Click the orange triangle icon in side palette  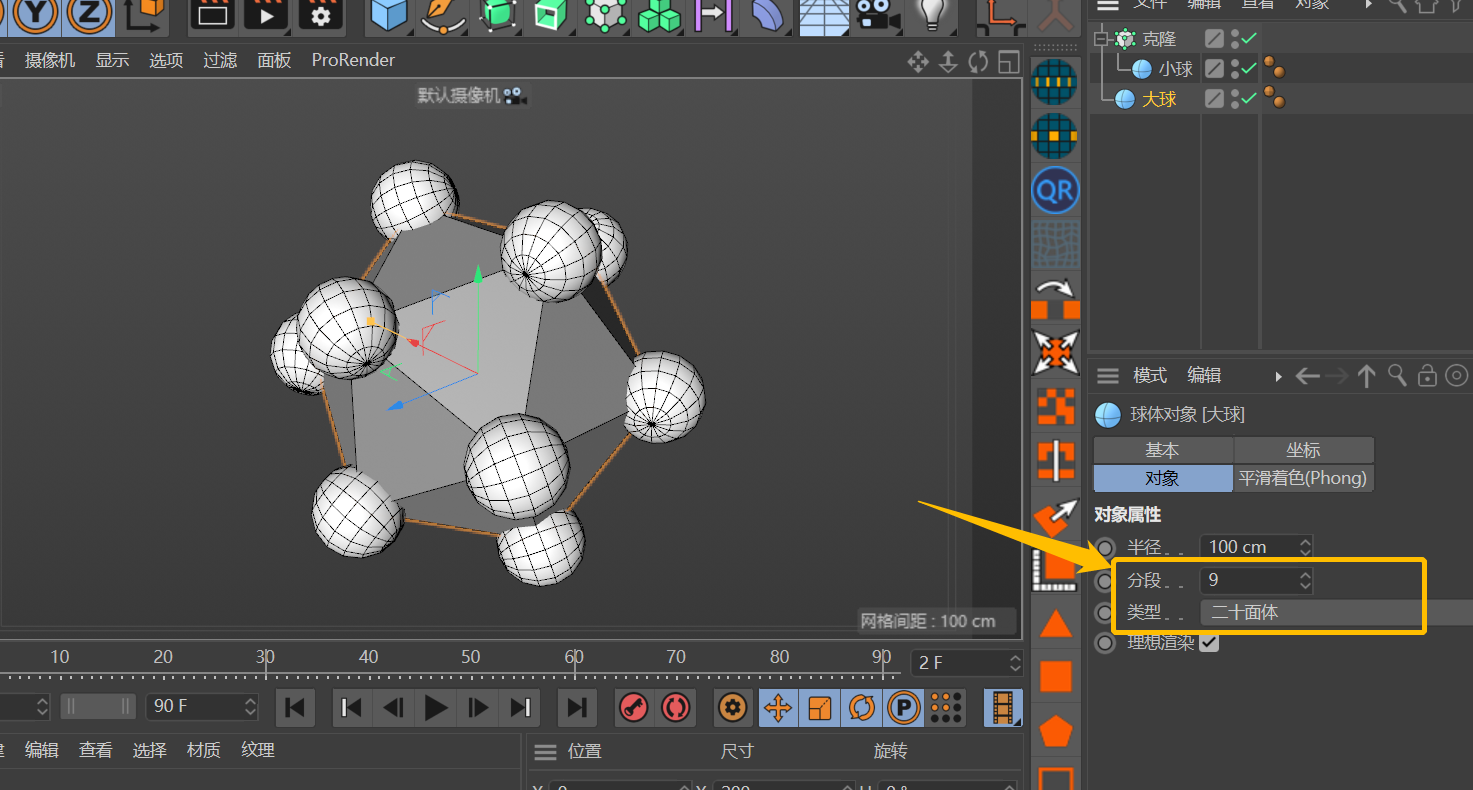click(x=1055, y=625)
